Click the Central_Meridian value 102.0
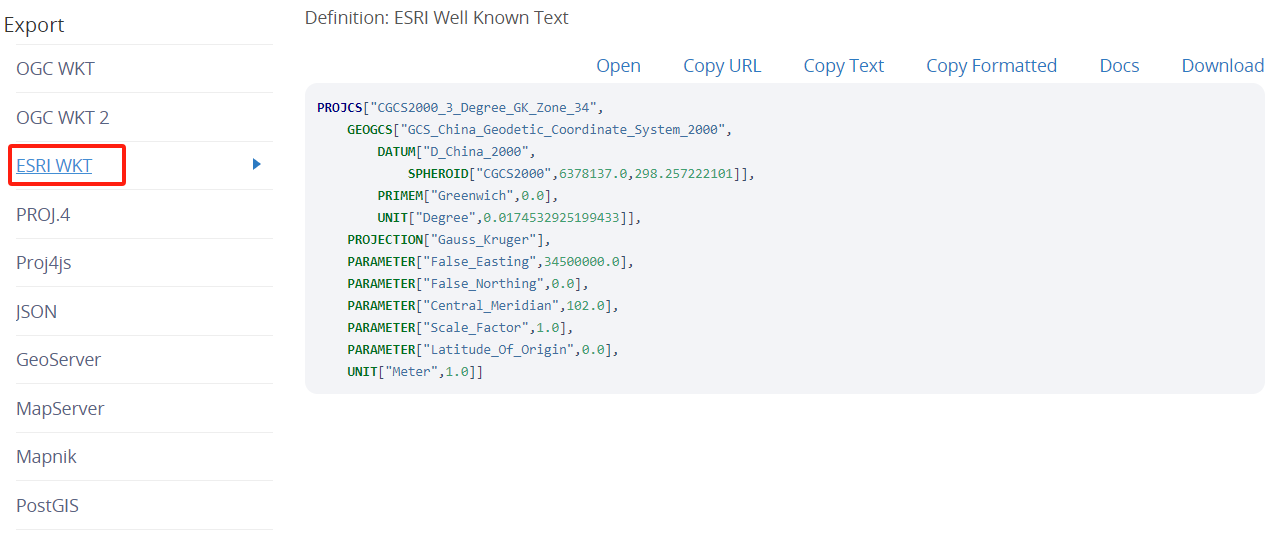The width and height of the screenshot is (1280, 535). coord(585,306)
